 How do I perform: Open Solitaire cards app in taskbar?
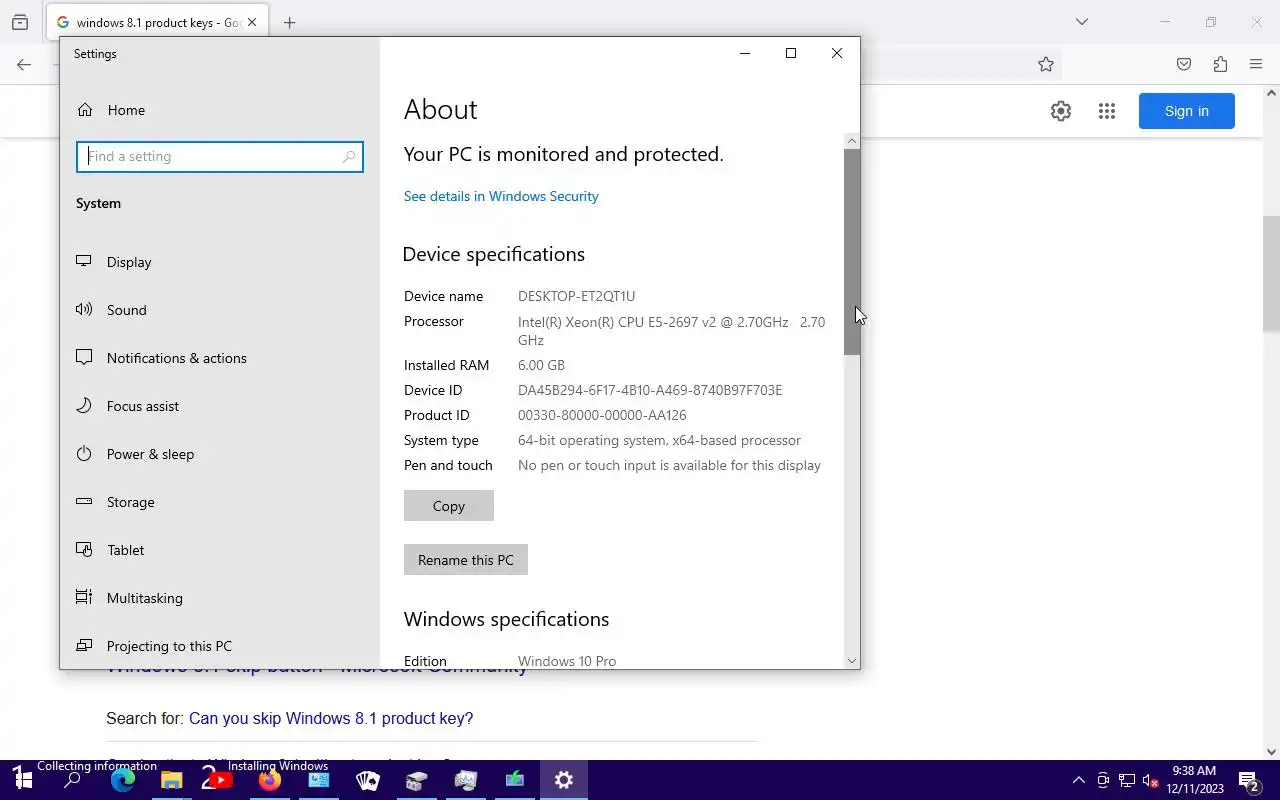click(368, 780)
